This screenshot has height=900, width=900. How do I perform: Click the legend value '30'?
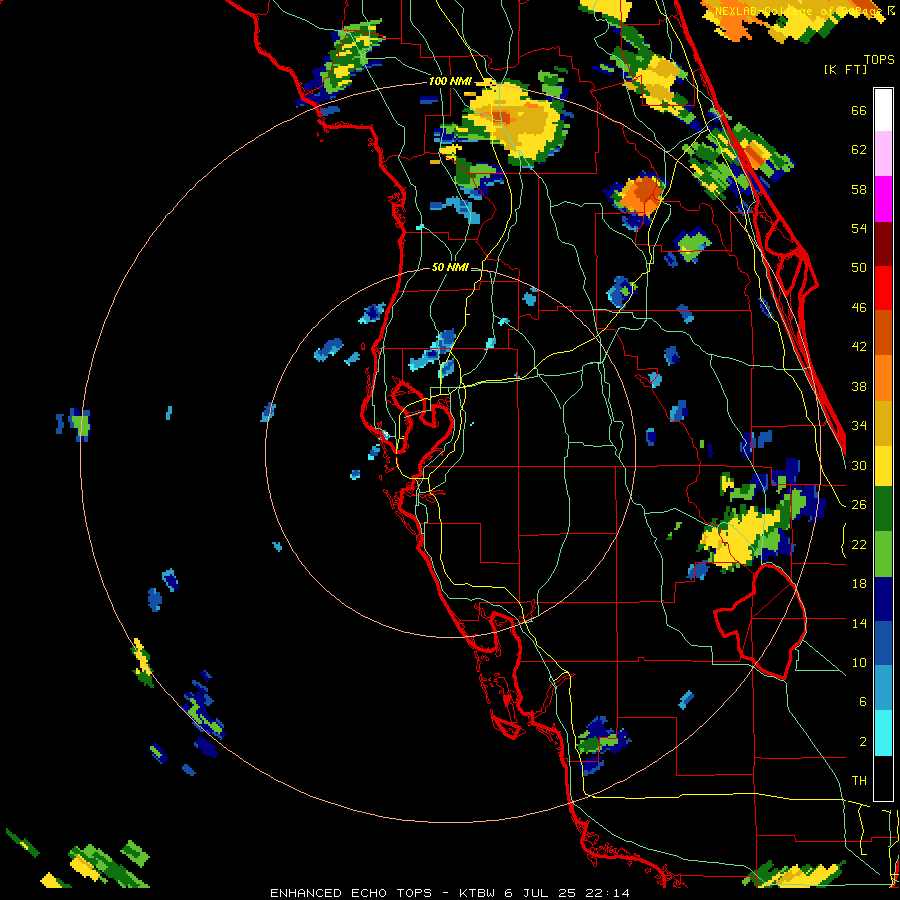click(x=859, y=465)
